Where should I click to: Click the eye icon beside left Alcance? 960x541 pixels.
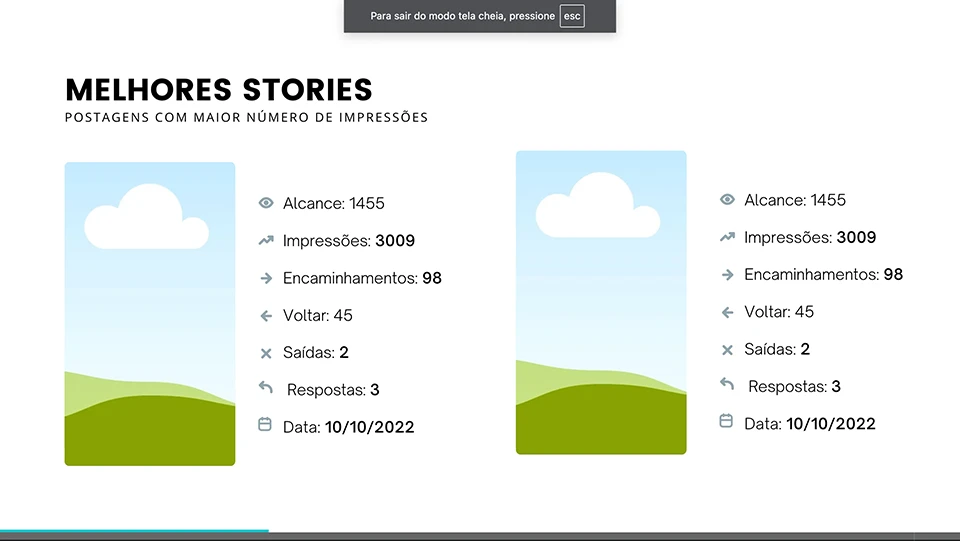click(x=266, y=203)
